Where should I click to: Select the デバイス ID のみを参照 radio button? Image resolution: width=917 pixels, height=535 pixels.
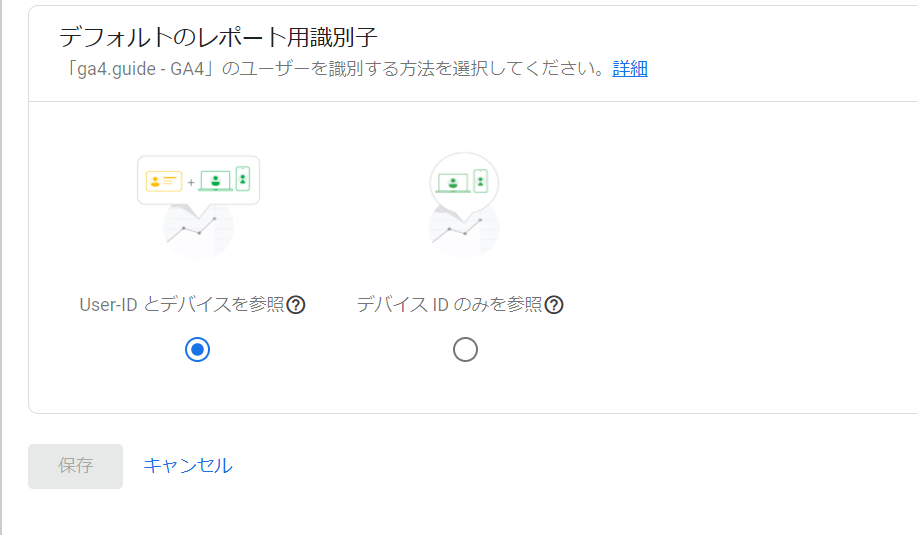(x=466, y=350)
